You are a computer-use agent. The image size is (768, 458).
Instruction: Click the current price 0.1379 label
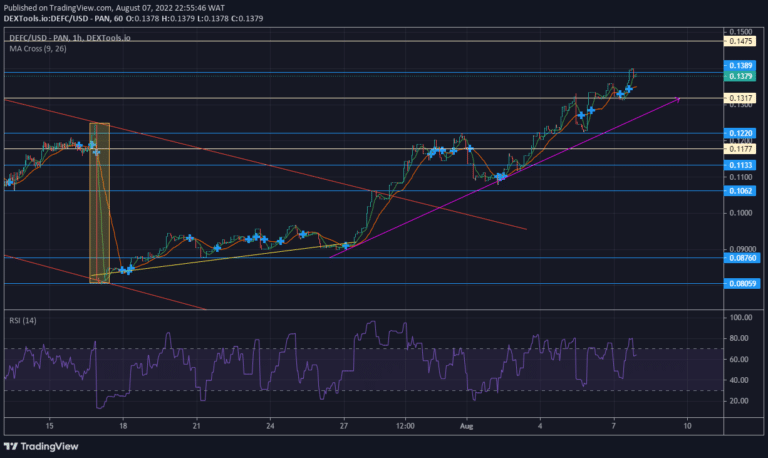740,76
